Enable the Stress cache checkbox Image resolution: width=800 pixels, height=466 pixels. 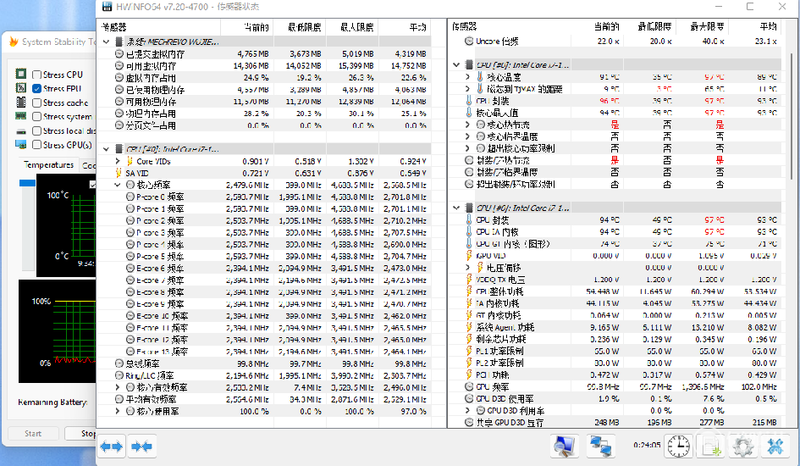point(37,103)
